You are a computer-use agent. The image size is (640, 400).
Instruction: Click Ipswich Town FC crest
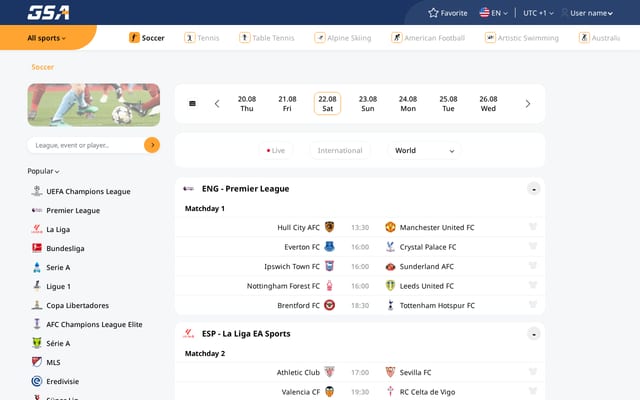click(x=329, y=266)
